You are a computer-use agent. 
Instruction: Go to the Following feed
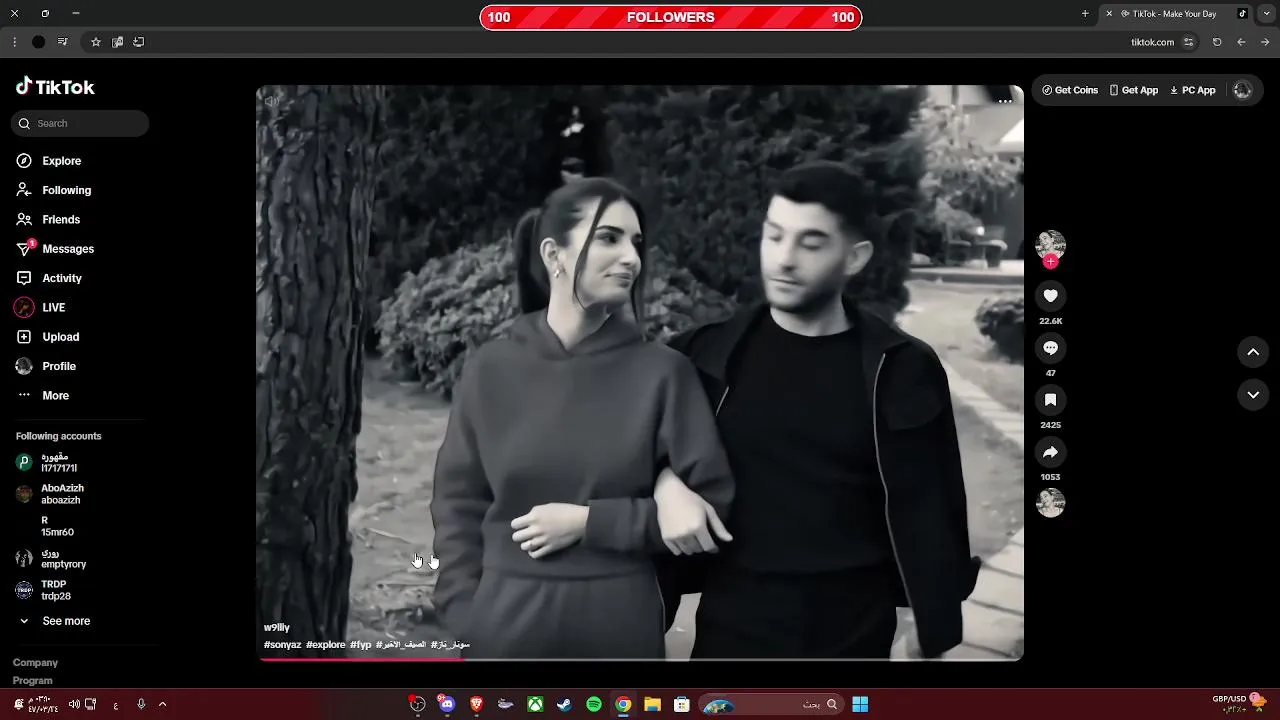tap(53, 190)
